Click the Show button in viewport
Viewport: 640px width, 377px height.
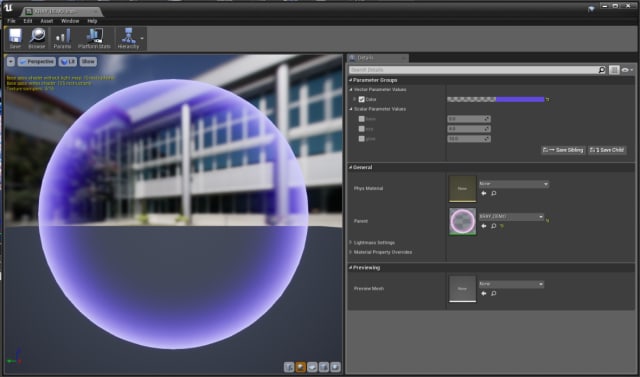coord(88,62)
